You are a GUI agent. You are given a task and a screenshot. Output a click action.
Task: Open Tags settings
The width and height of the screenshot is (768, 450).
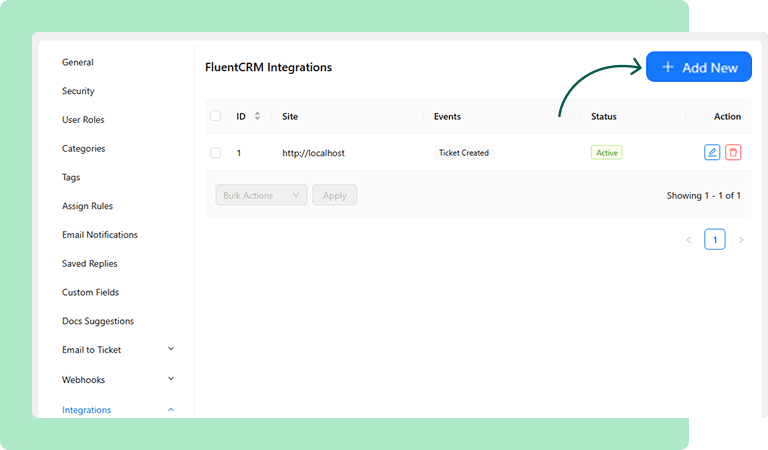coord(71,177)
